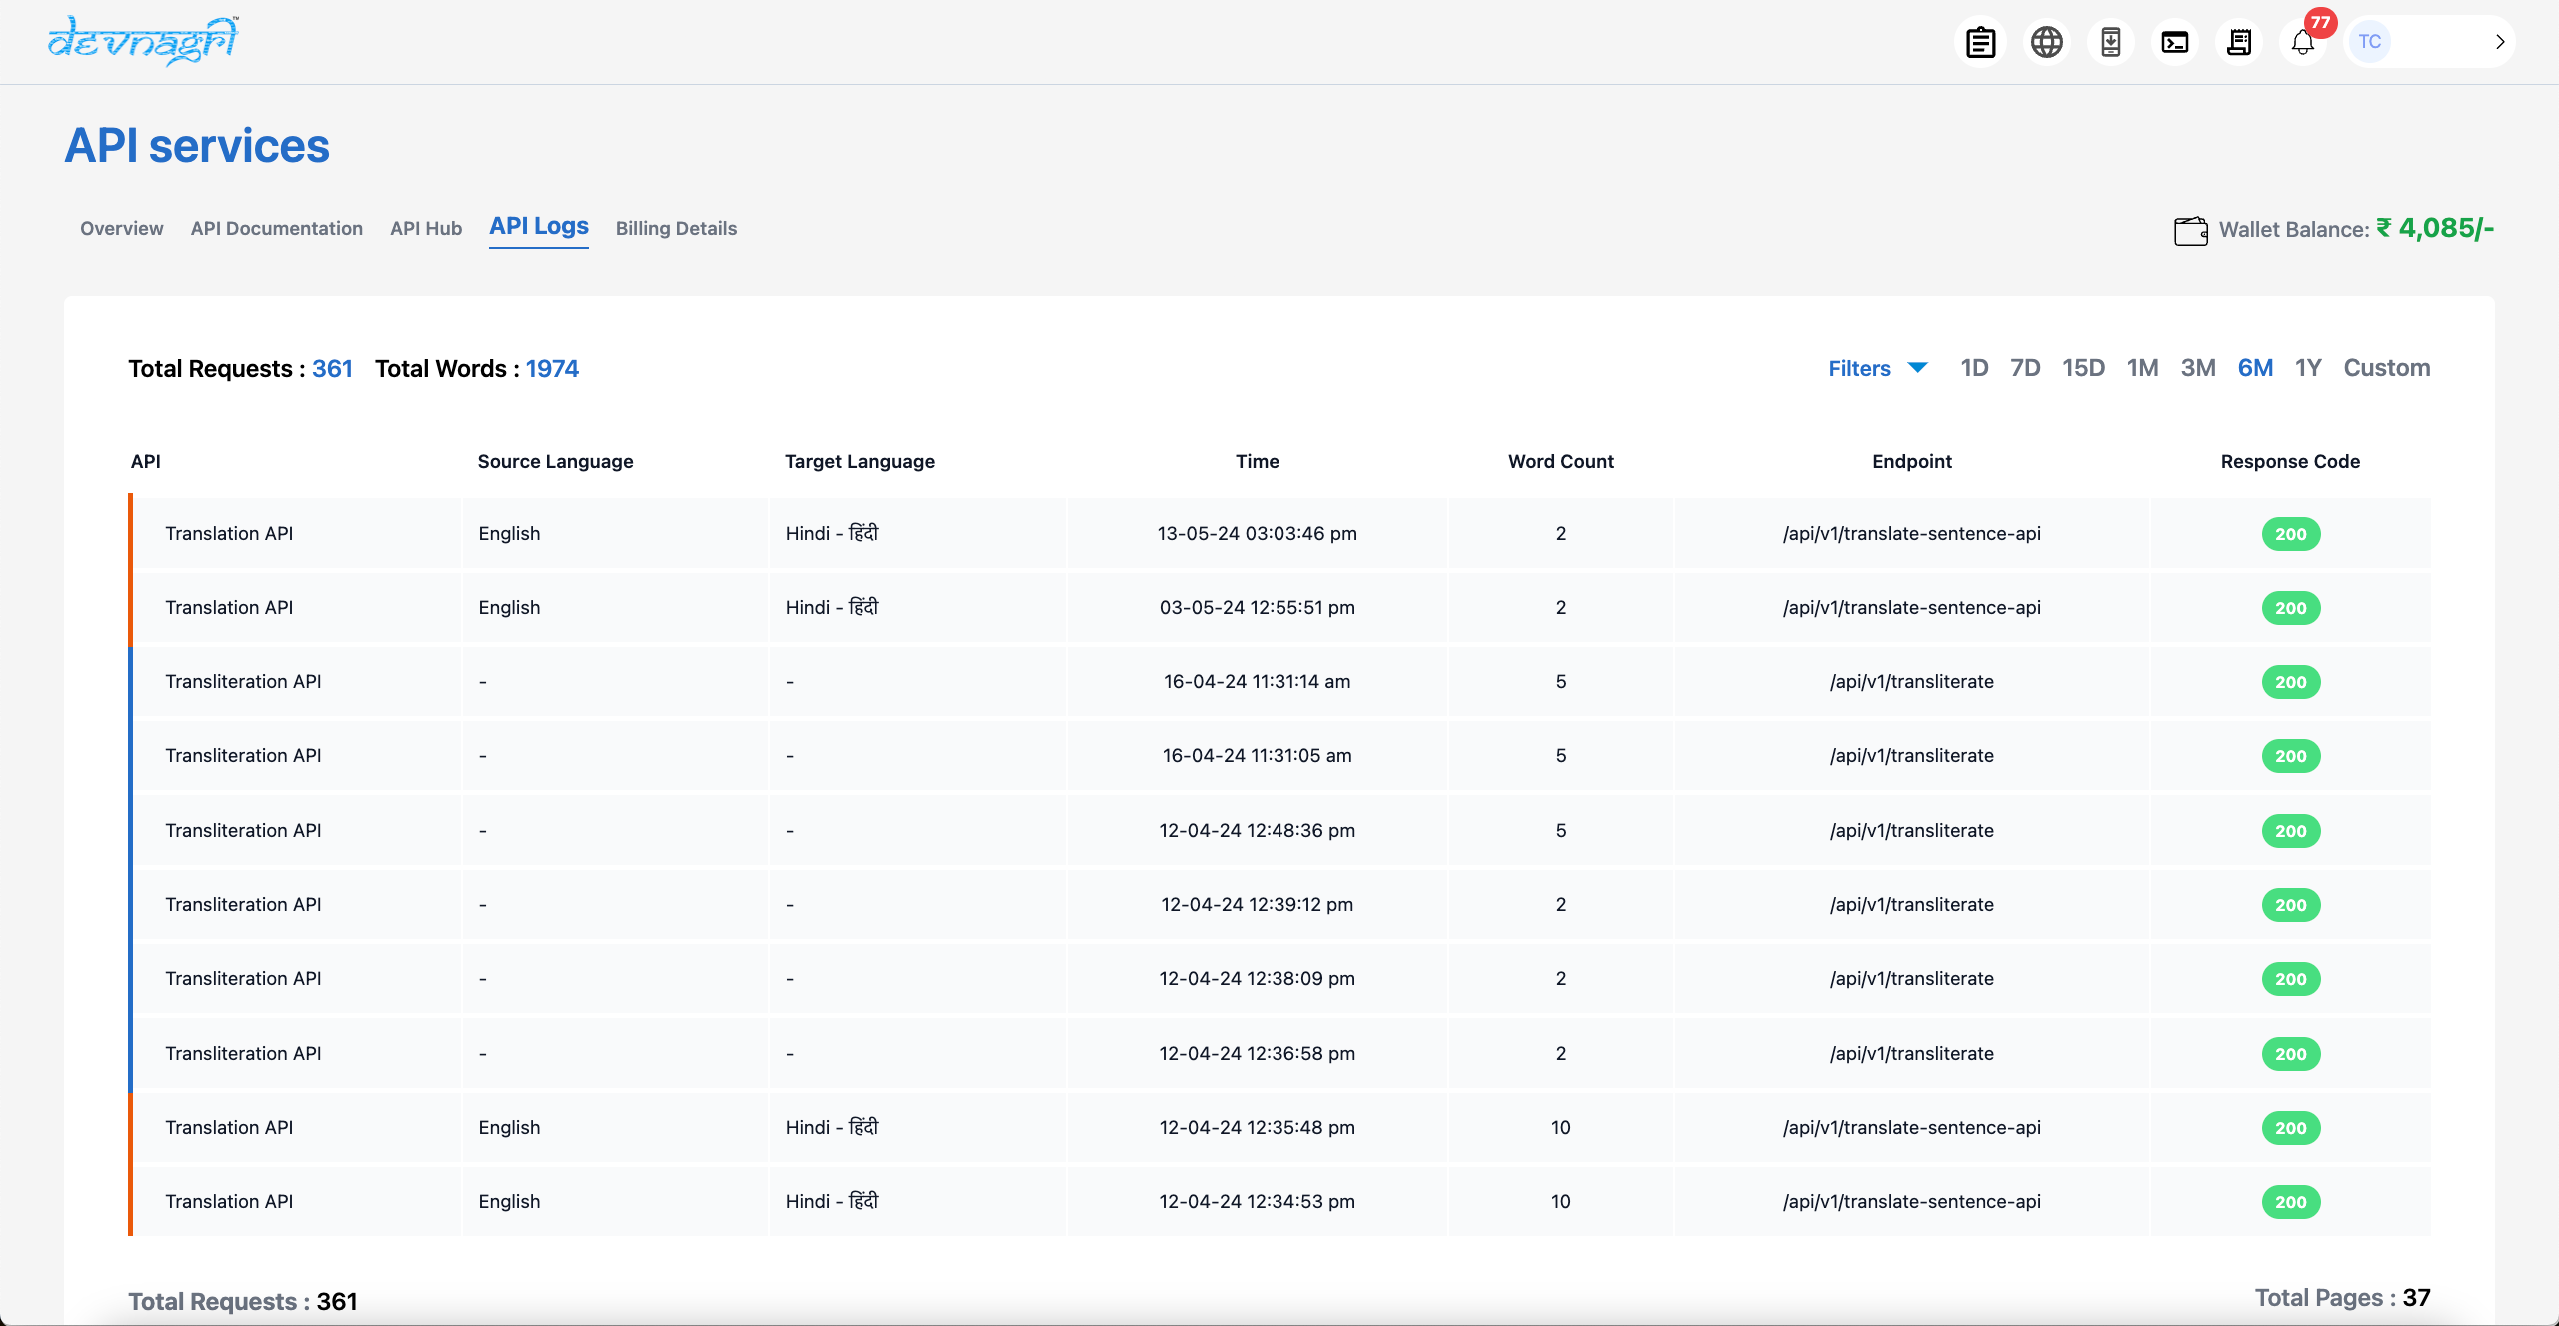Open the API Documentation tab

tap(277, 228)
